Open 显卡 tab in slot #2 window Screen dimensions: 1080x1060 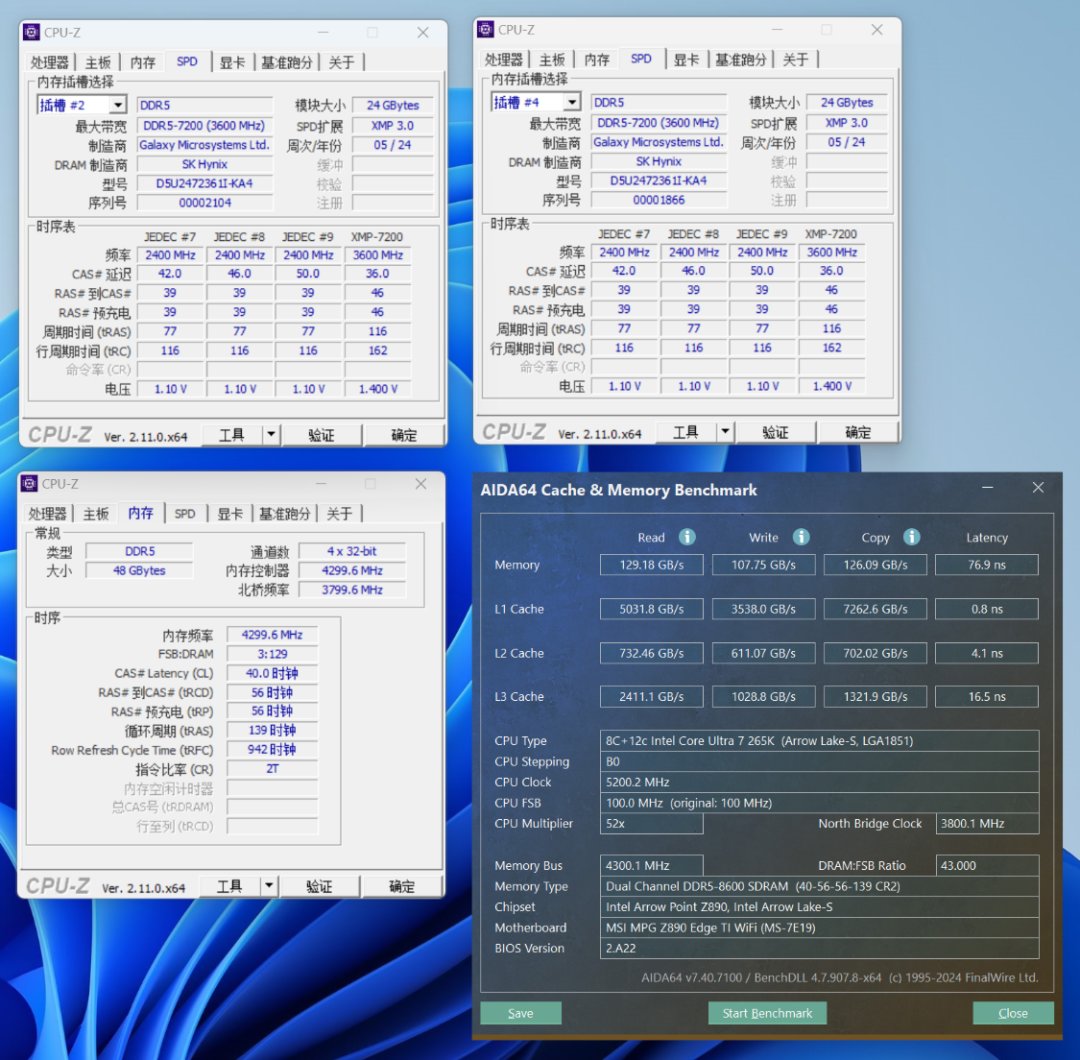232,63
